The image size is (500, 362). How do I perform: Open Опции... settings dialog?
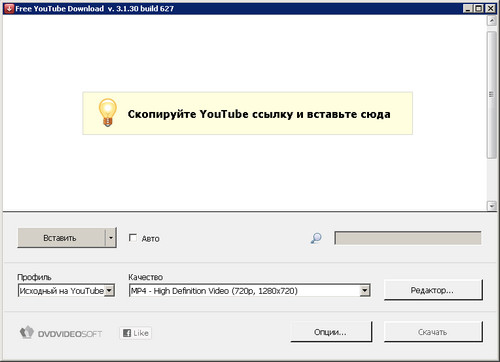[x=331, y=332]
